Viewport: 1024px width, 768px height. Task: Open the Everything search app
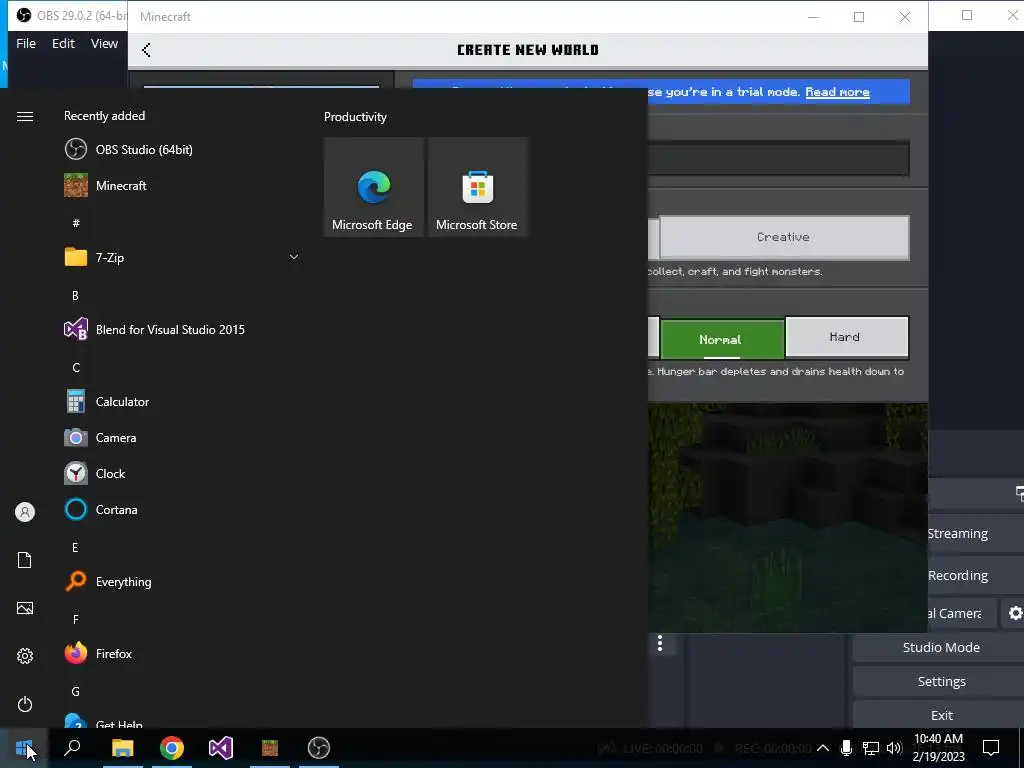[183, 581]
